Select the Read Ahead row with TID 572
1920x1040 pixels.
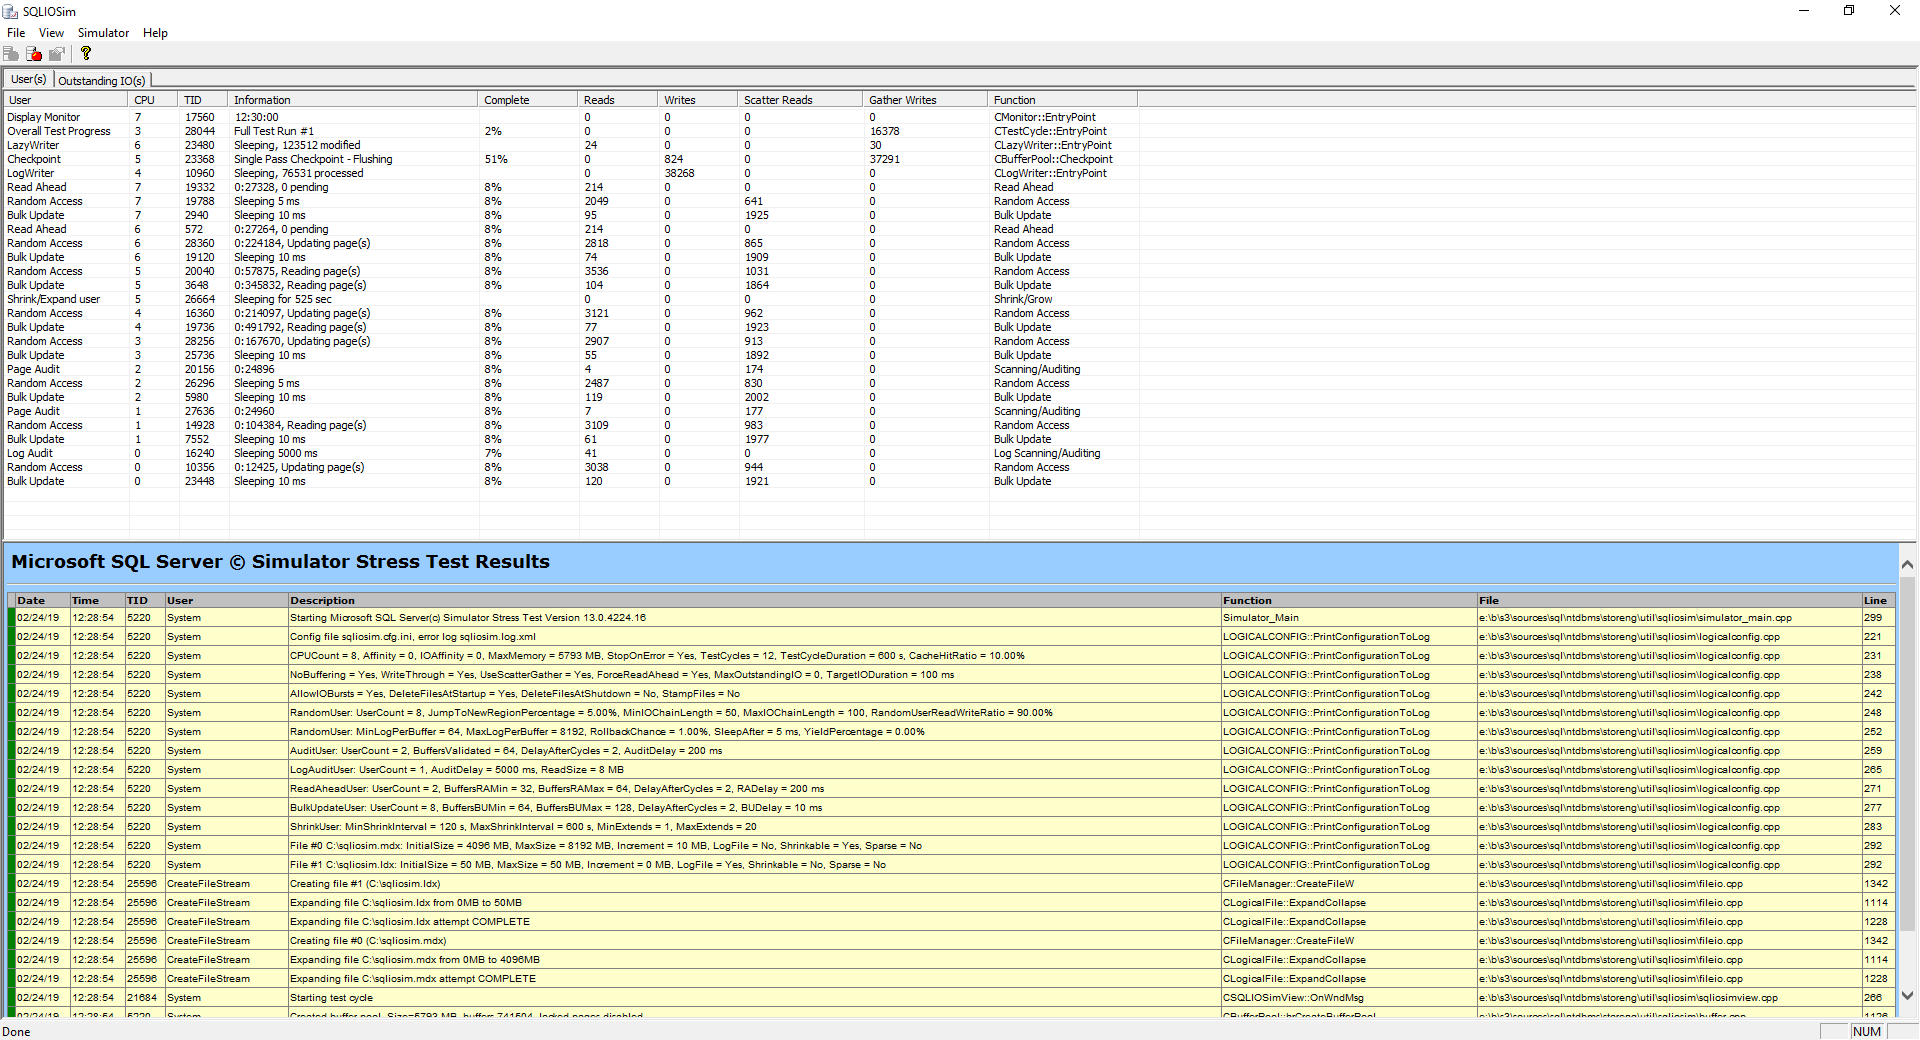click(570, 229)
